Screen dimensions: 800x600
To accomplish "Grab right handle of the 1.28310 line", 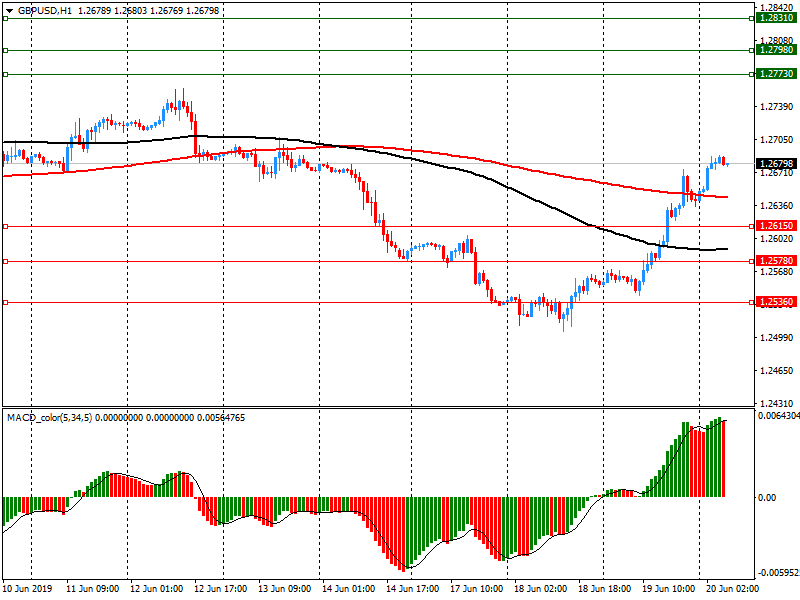I will point(752,18).
